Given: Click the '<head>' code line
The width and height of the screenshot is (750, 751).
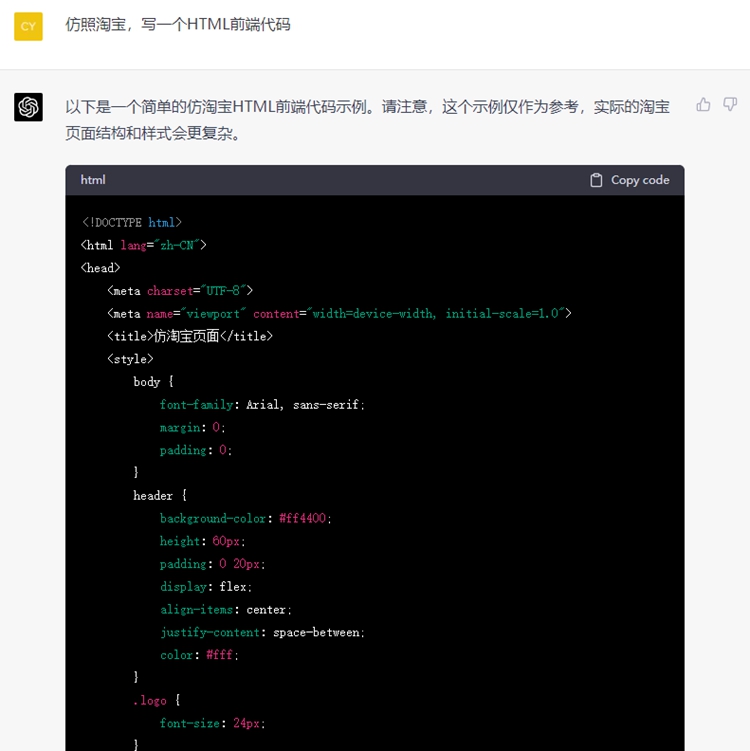Looking at the screenshot, I should tap(100, 268).
